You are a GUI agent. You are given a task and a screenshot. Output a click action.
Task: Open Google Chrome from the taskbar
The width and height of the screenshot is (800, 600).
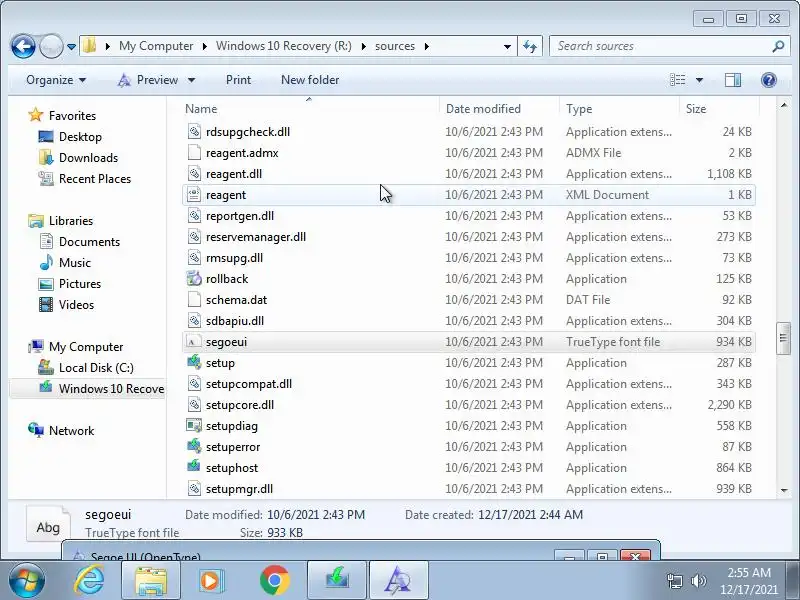point(274,580)
